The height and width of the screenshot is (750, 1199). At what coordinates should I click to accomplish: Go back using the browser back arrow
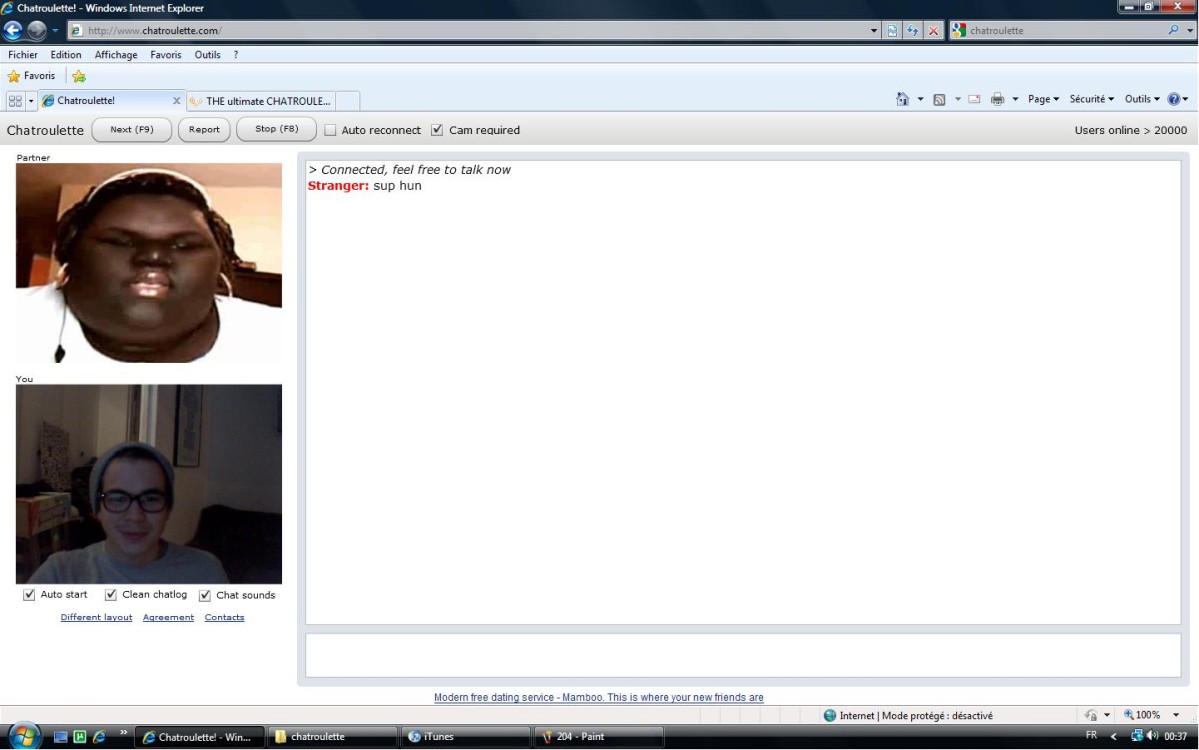(x=13, y=31)
